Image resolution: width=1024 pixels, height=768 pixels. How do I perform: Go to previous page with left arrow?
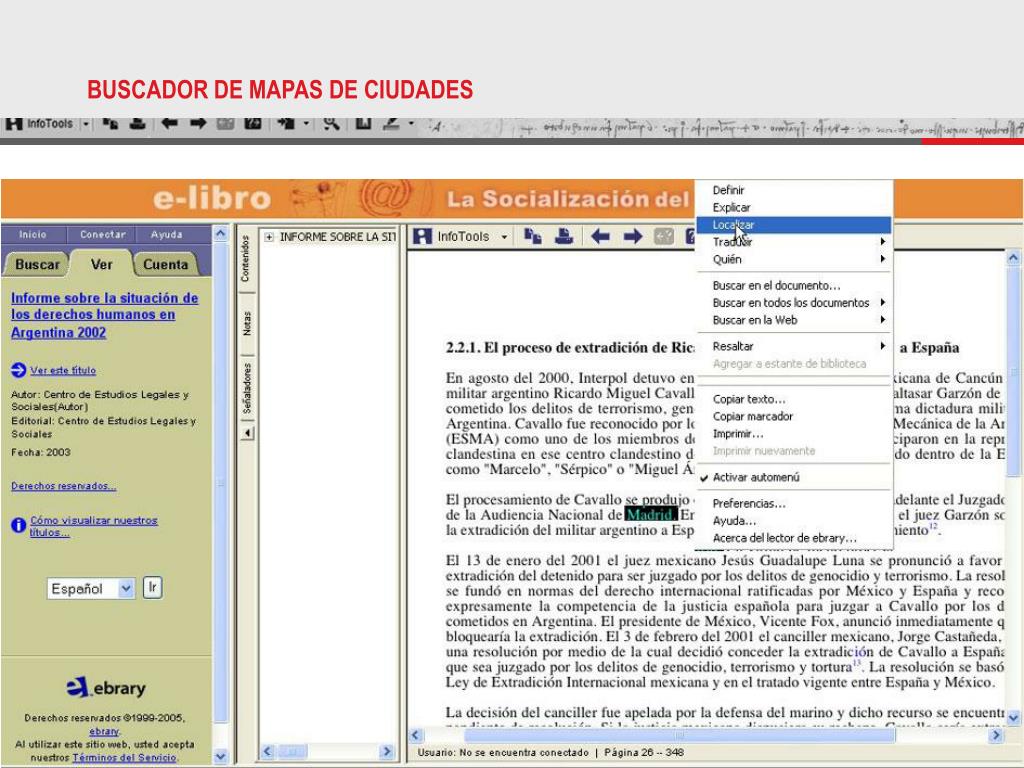click(600, 237)
